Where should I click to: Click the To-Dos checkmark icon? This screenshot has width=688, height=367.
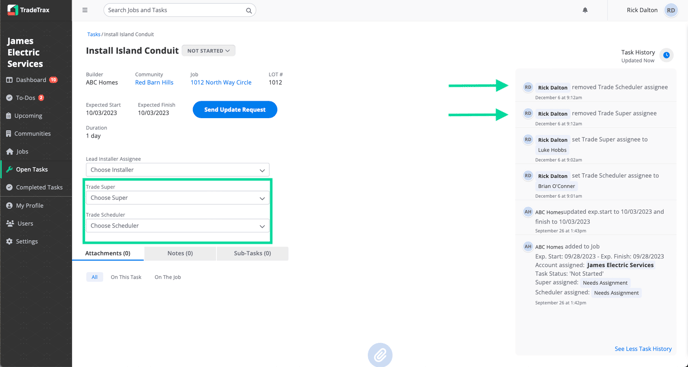click(x=9, y=98)
